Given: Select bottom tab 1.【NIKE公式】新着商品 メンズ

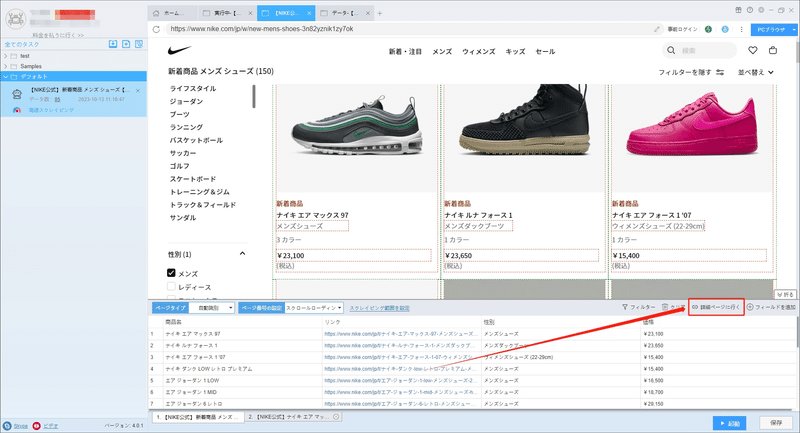Looking at the screenshot, I should 198,417.
